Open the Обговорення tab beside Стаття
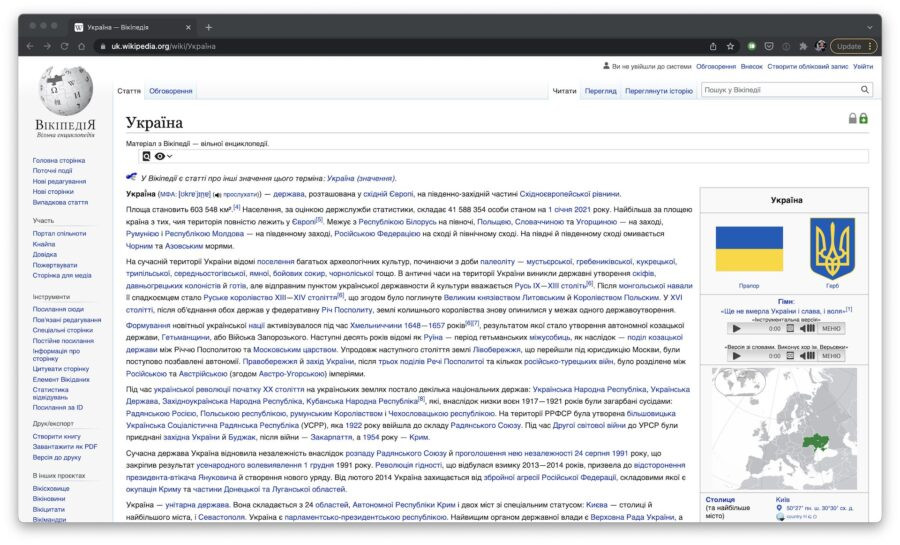This screenshot has height=545, width=900. (170, 91)
